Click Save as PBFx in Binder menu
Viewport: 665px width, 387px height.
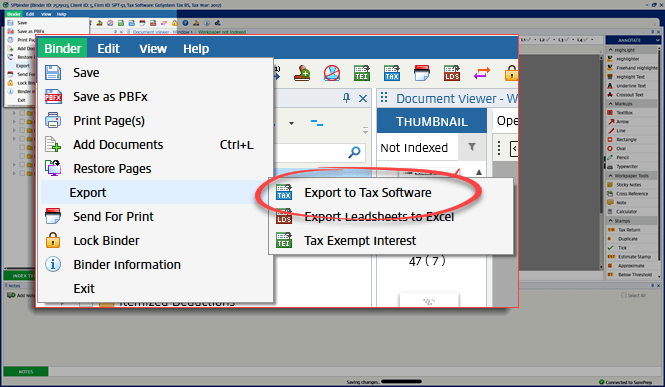[110, 97]
